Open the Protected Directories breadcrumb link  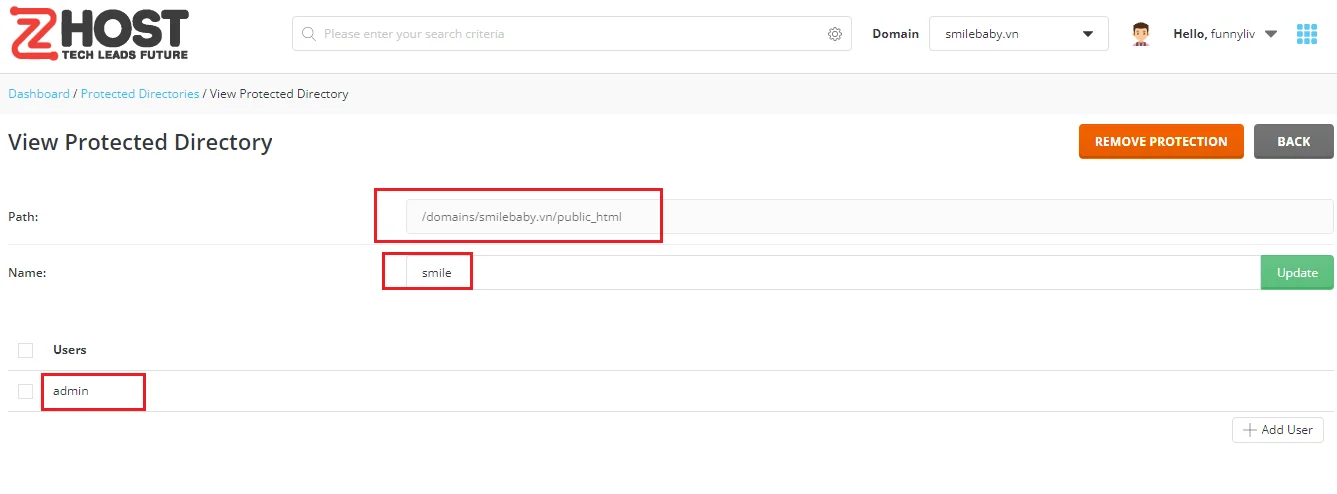coord(140,94)
